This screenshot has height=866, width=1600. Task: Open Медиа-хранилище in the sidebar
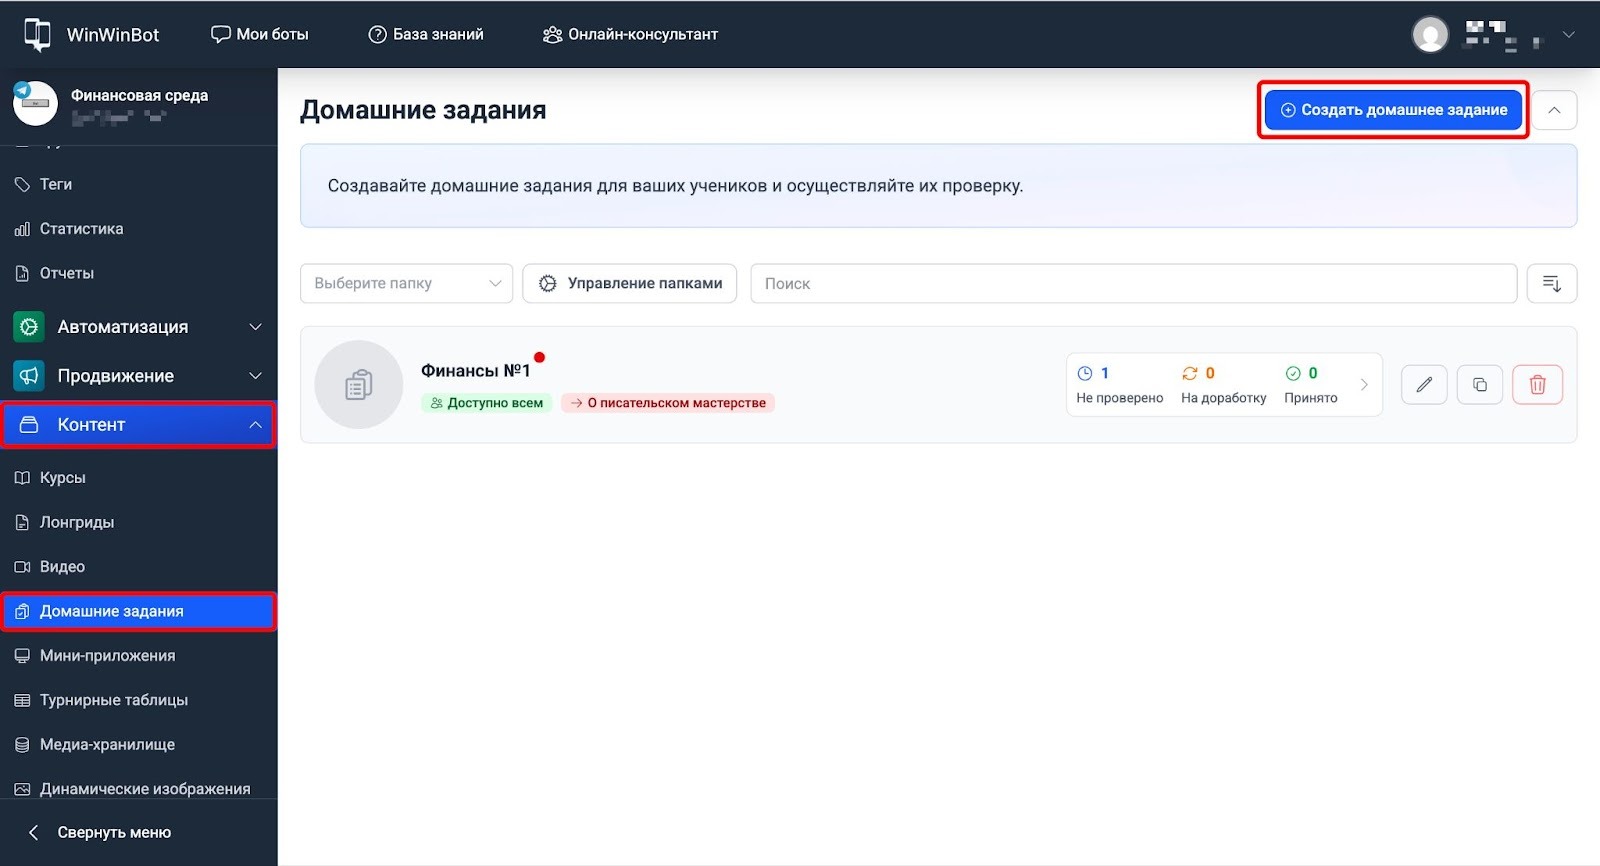[x=107, y=745]
